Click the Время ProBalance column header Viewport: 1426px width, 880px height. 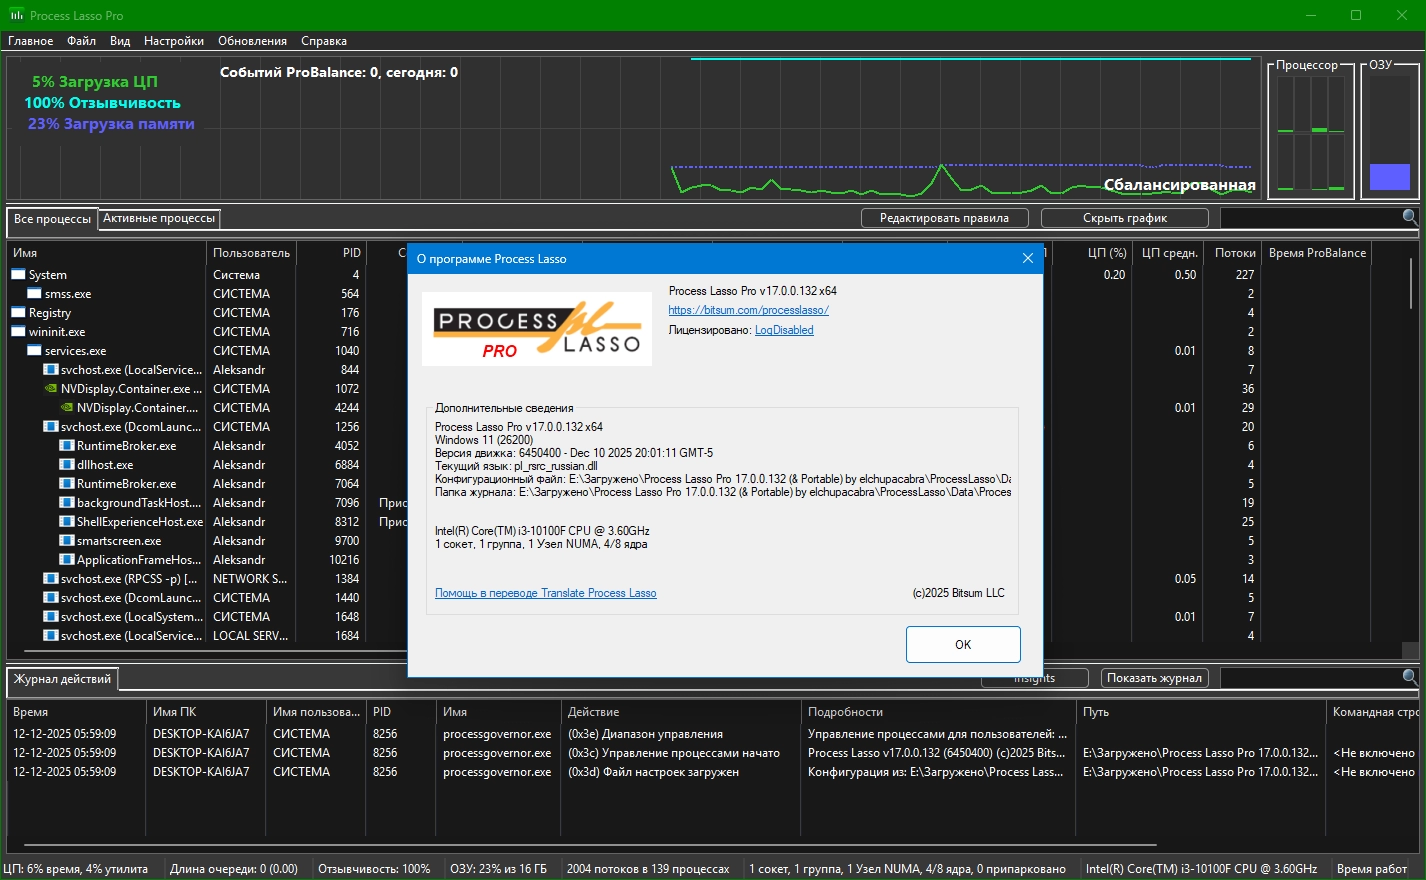(x=1317, y=253)
